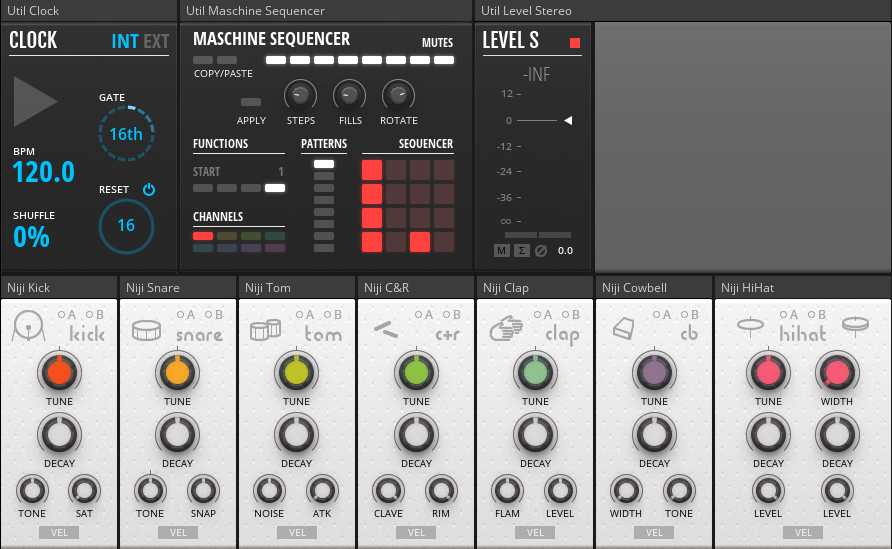Click the pink hihat Width knob
Image resolution: width=892 pixels, height=549 pixels.
pyautogui.click(x=837, y=373)
